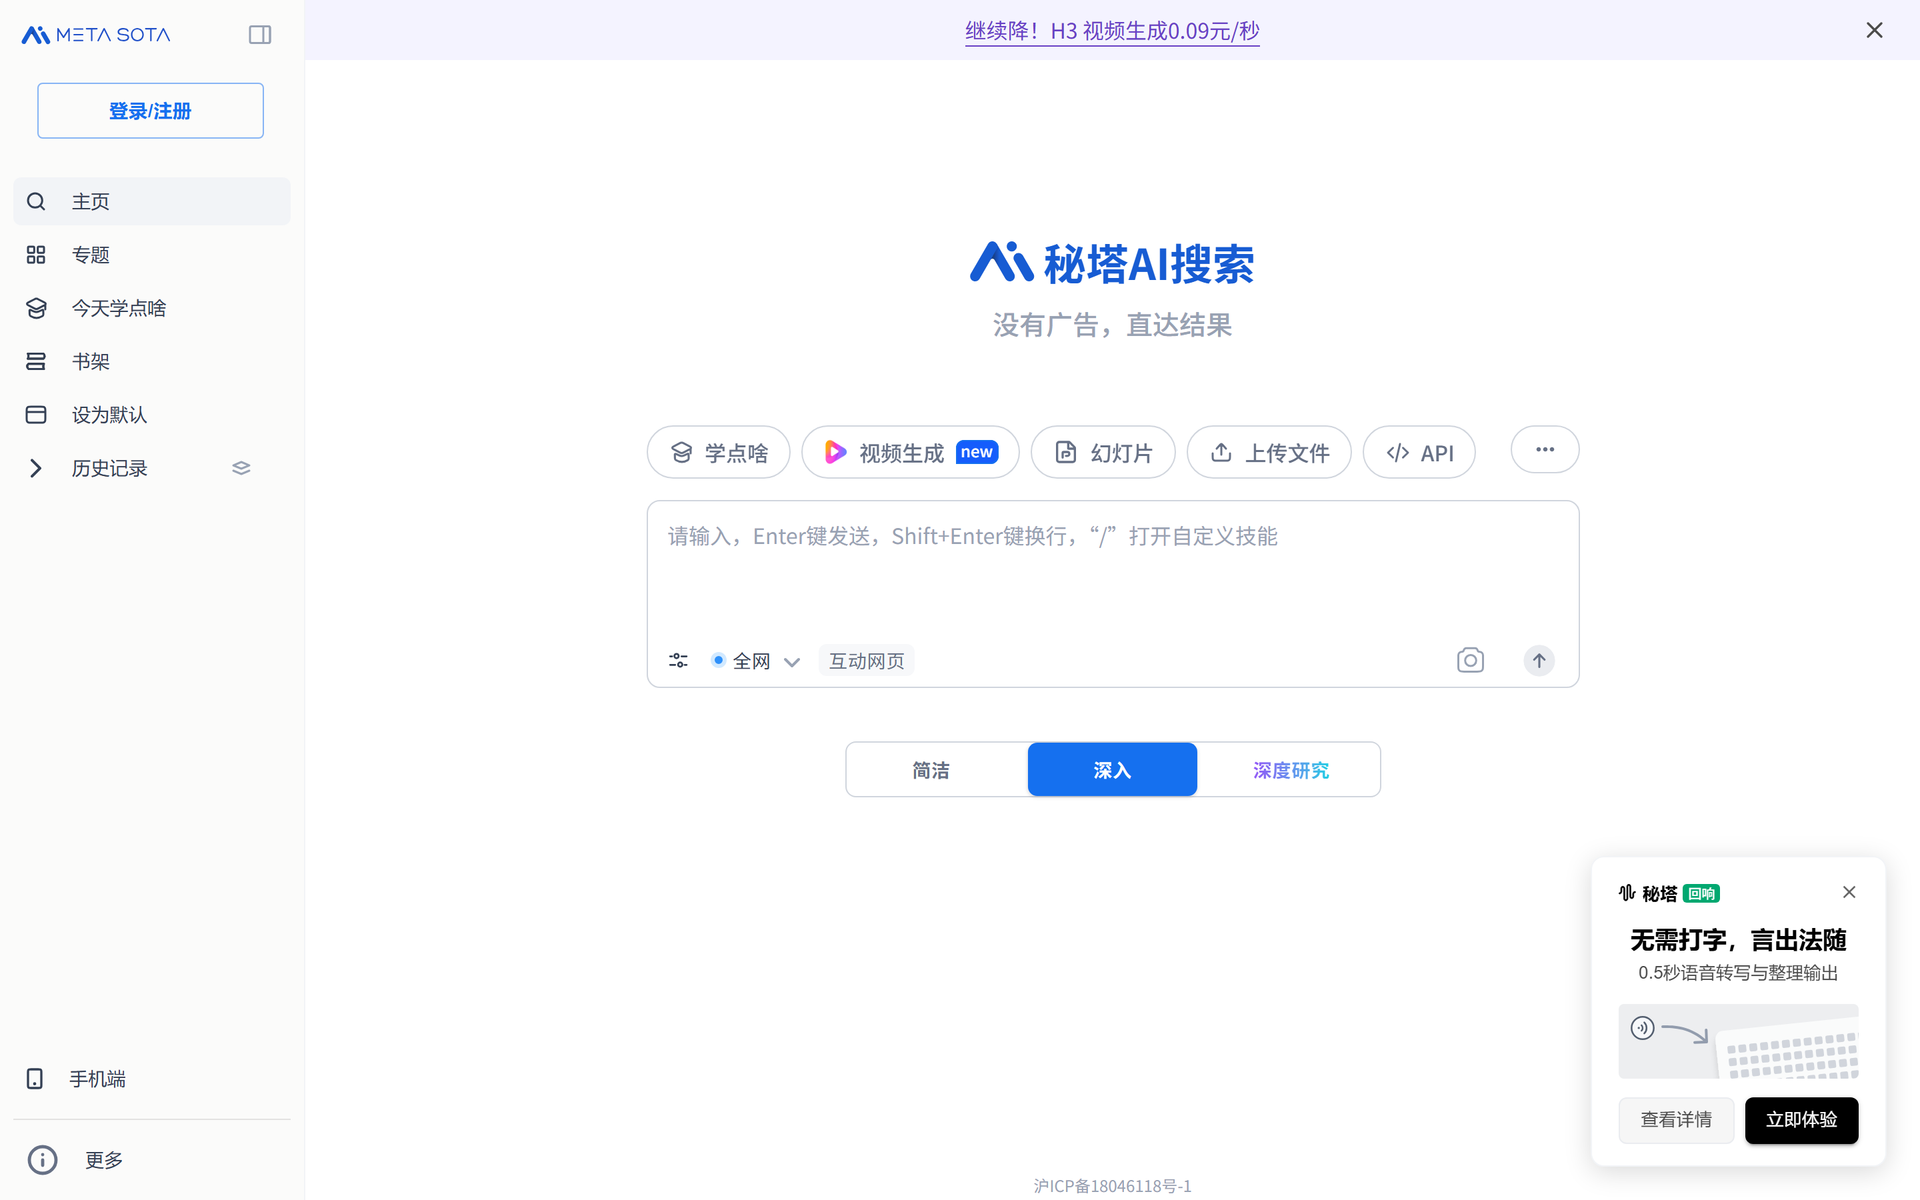This screenshot has width=1920, height=1200.
Task: Click 上传文件 upload chip
Action: click(x=1269, y=453)
